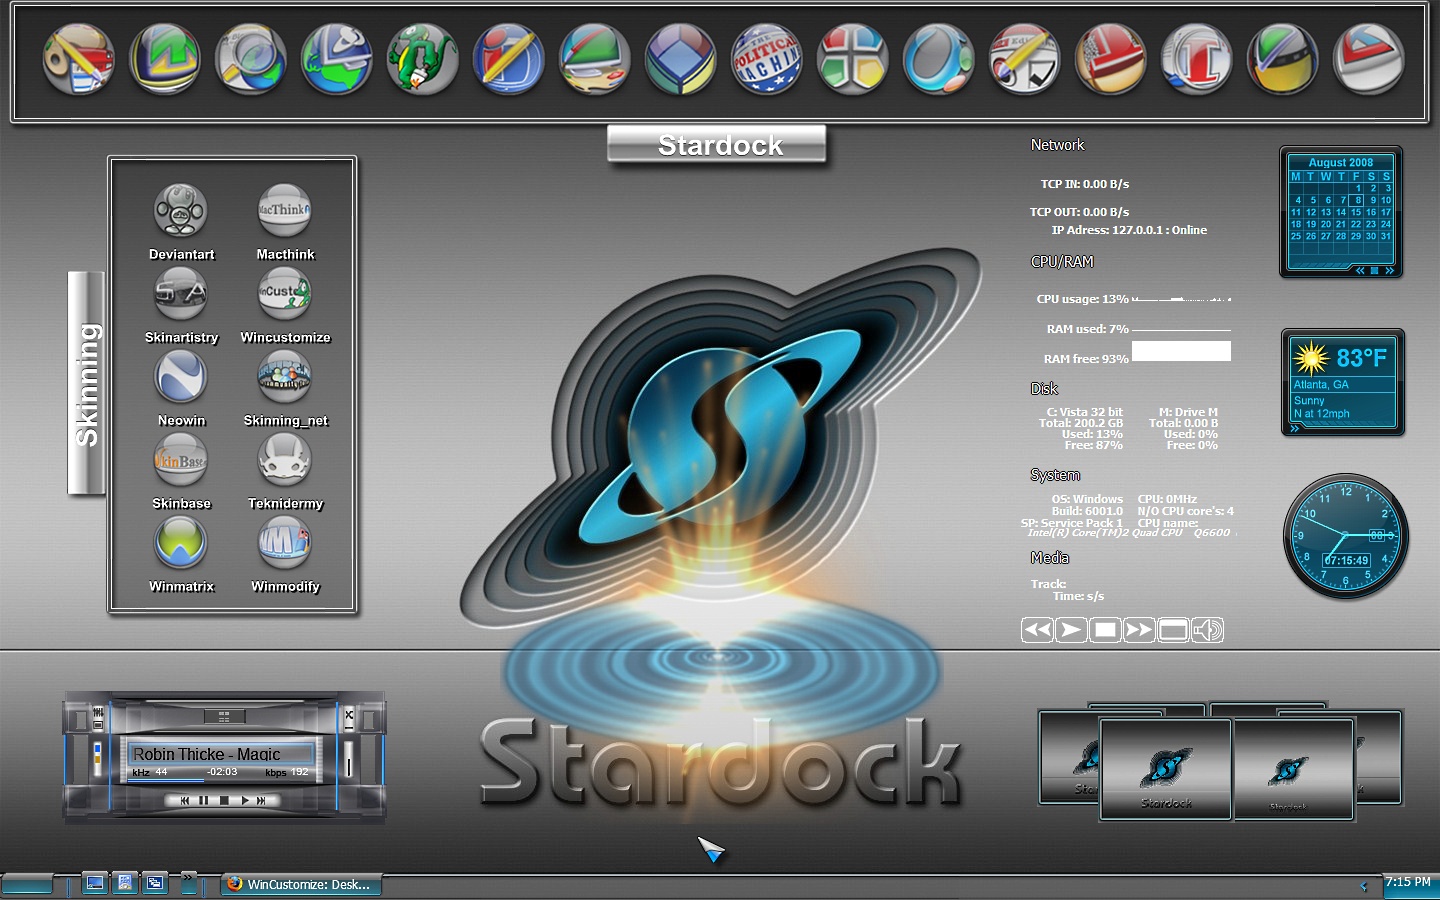
Task: Open the globe with computer dock icon
Action: coord(336,60)
